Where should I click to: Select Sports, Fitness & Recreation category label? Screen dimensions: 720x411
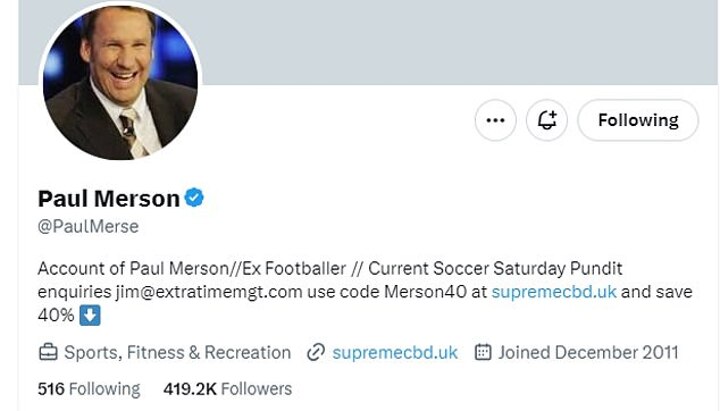tap(177, 352)
